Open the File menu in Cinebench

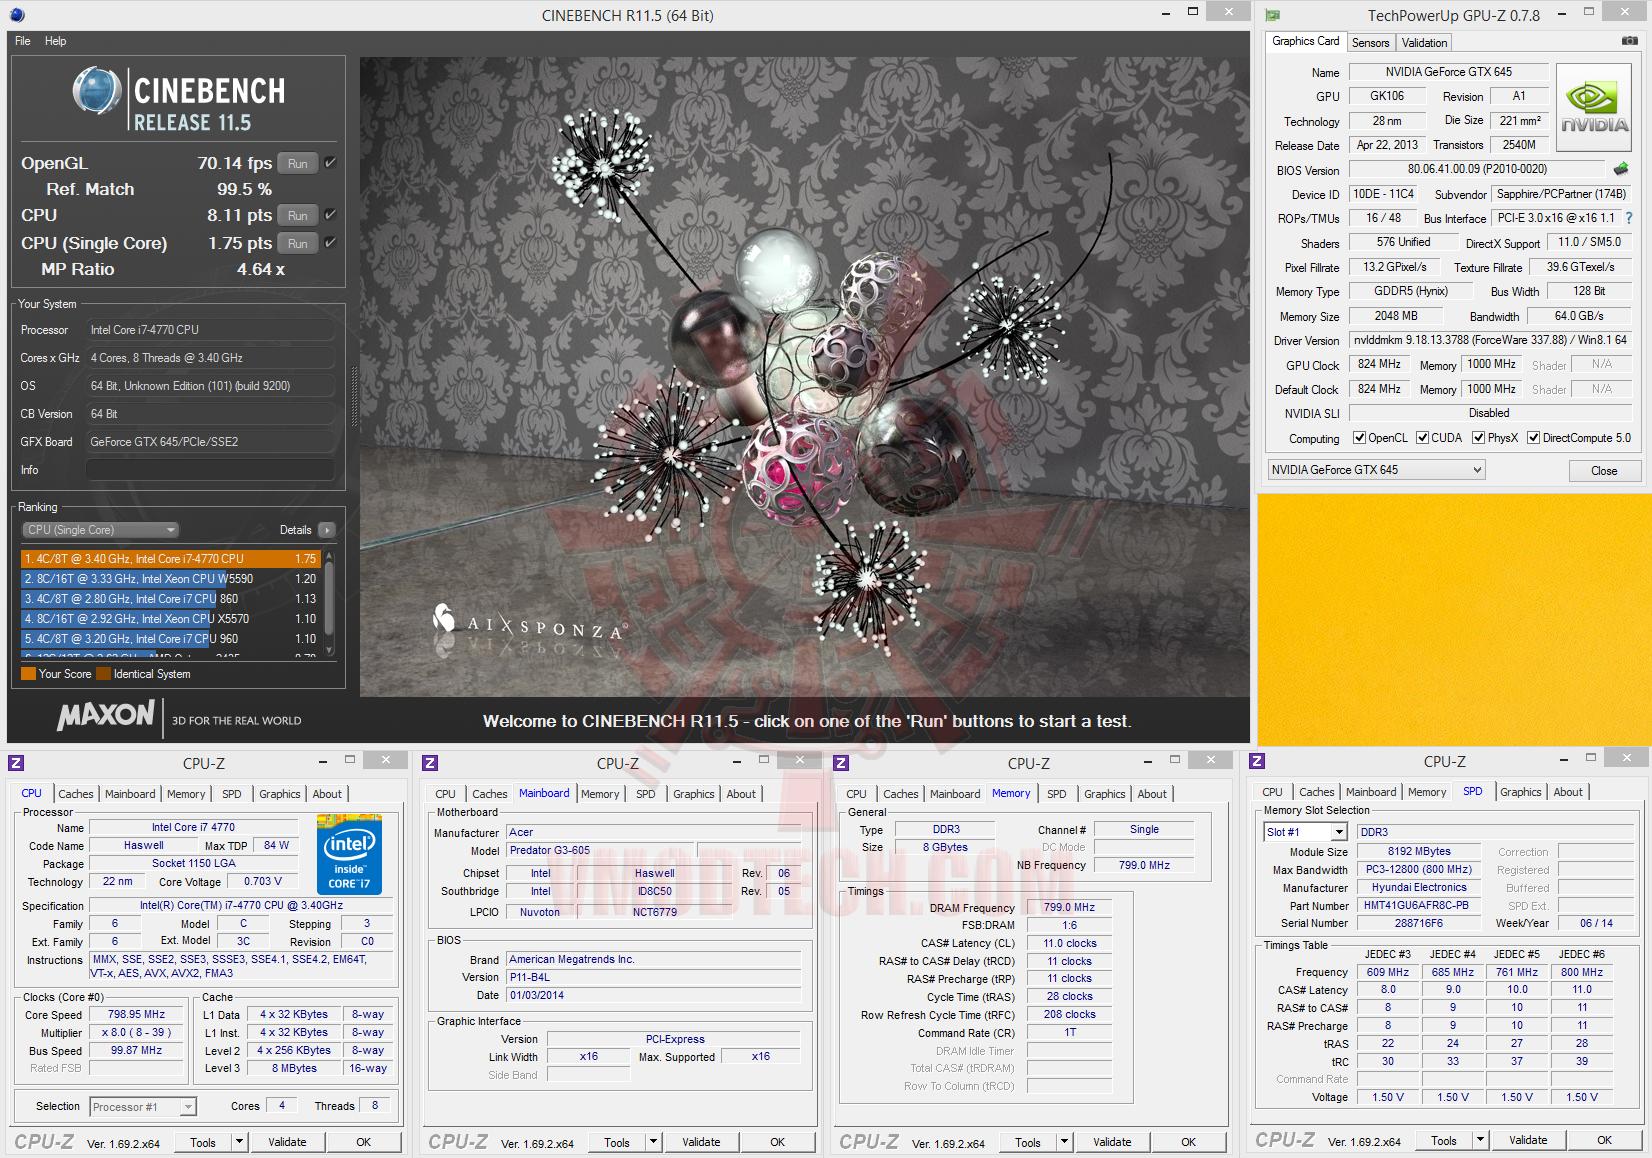(x=23, y=41)
